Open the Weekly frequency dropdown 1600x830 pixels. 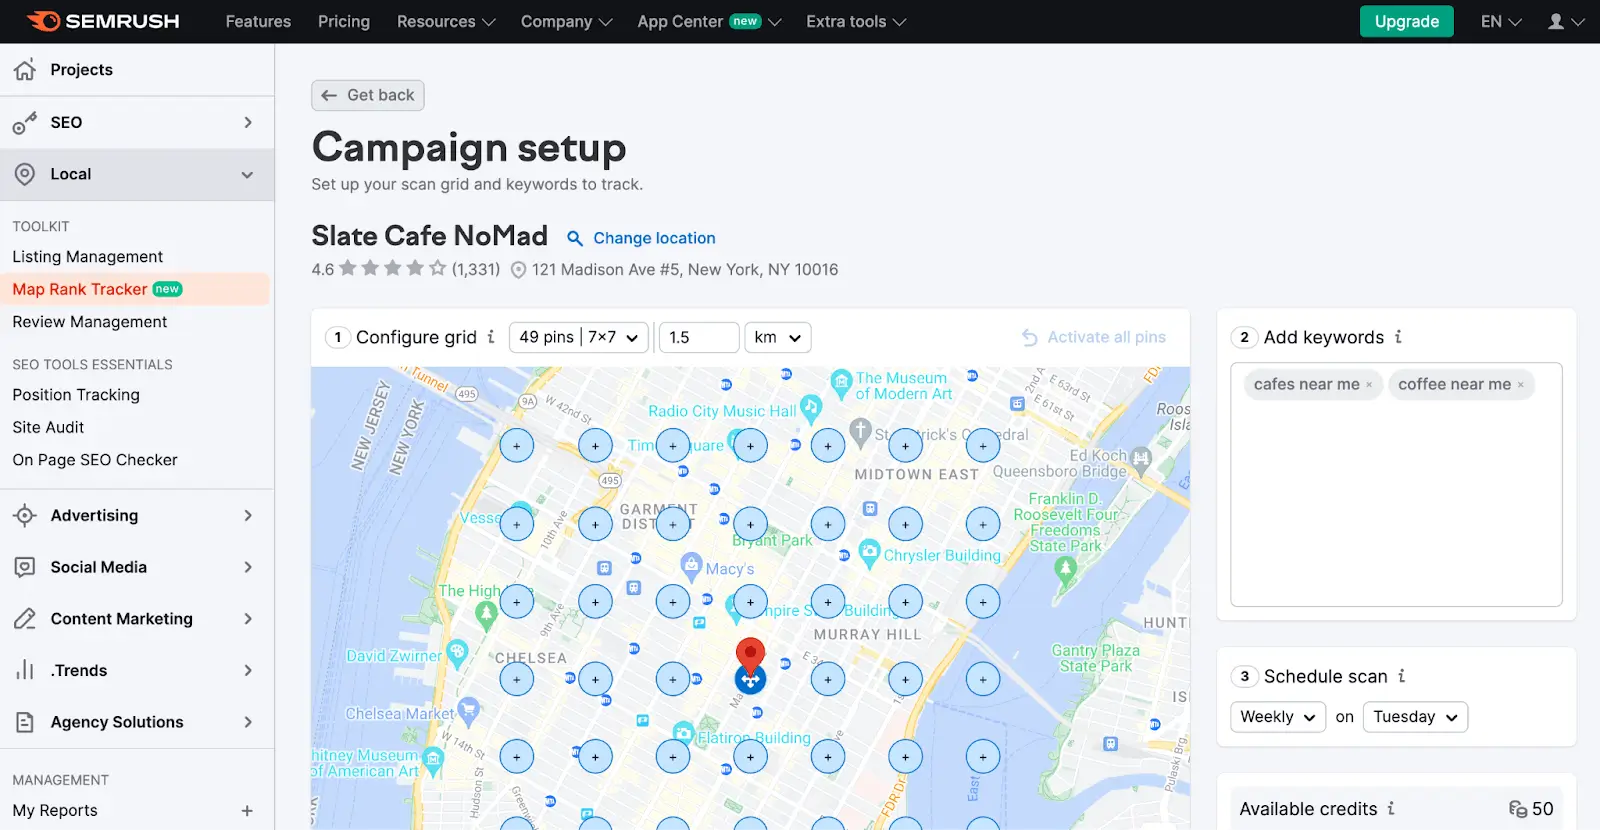coord(1278,717)
